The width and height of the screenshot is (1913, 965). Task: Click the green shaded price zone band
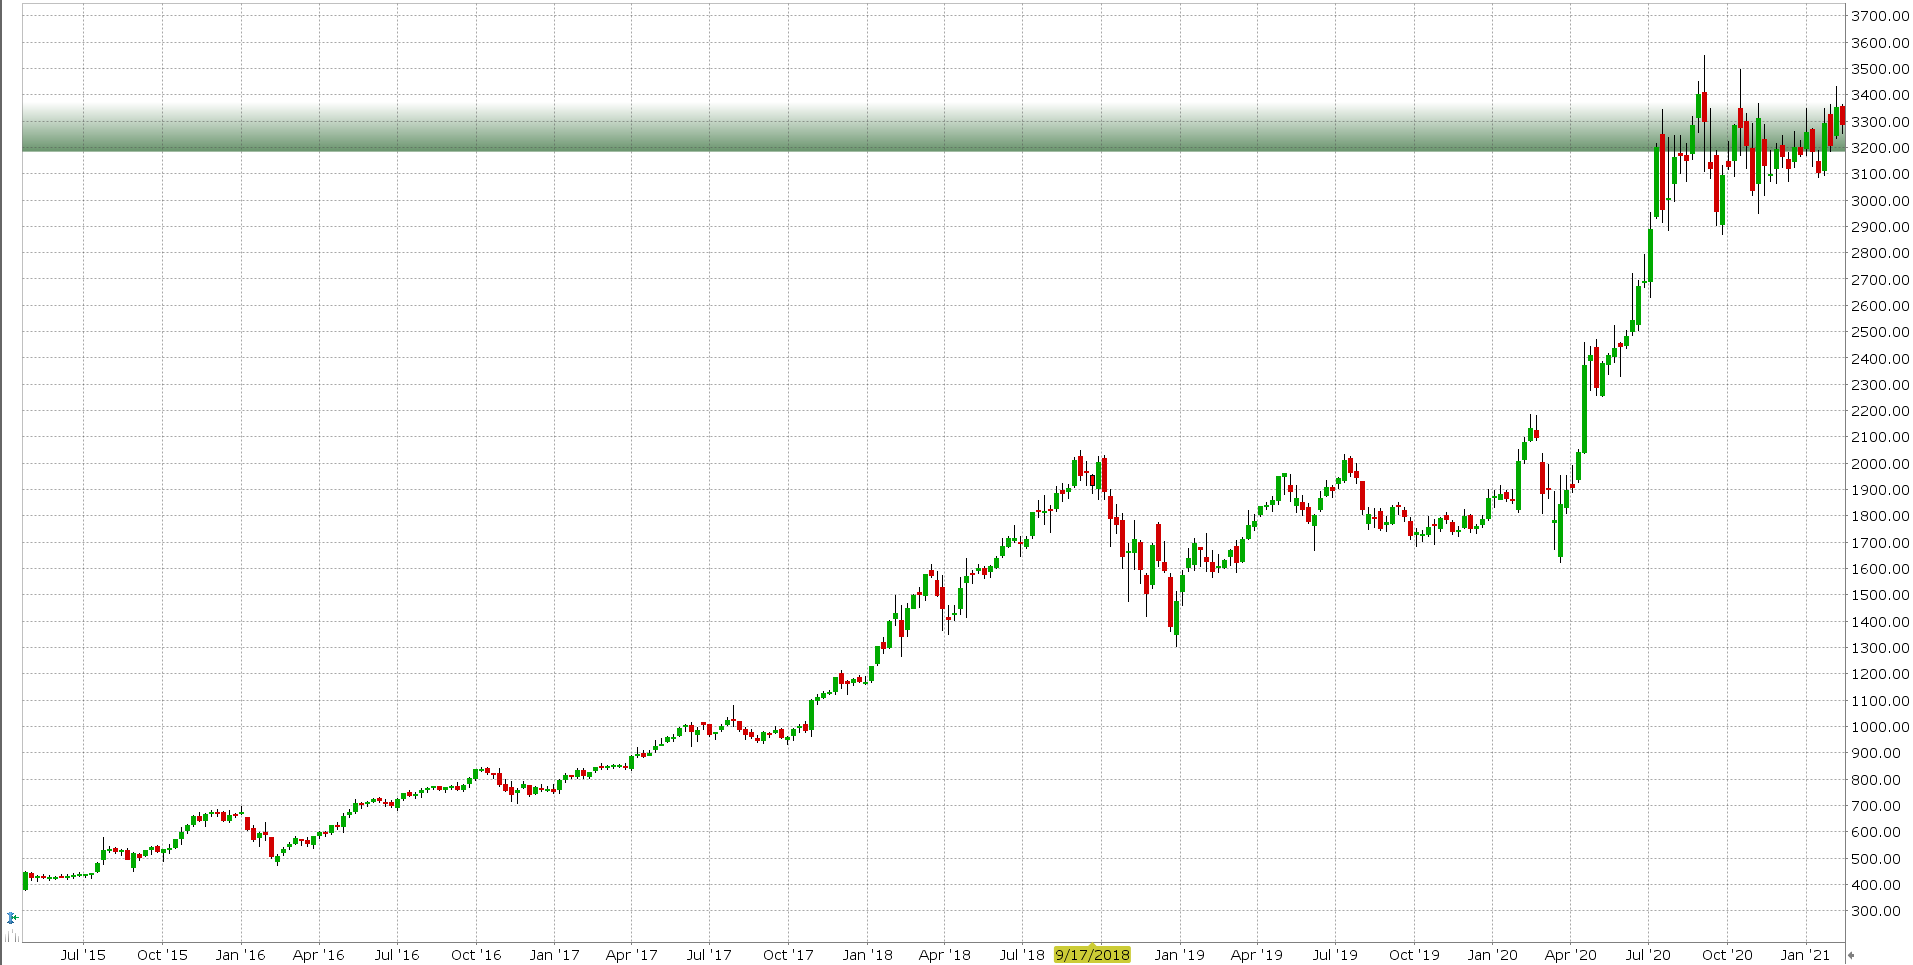click(x=933, y=128)
